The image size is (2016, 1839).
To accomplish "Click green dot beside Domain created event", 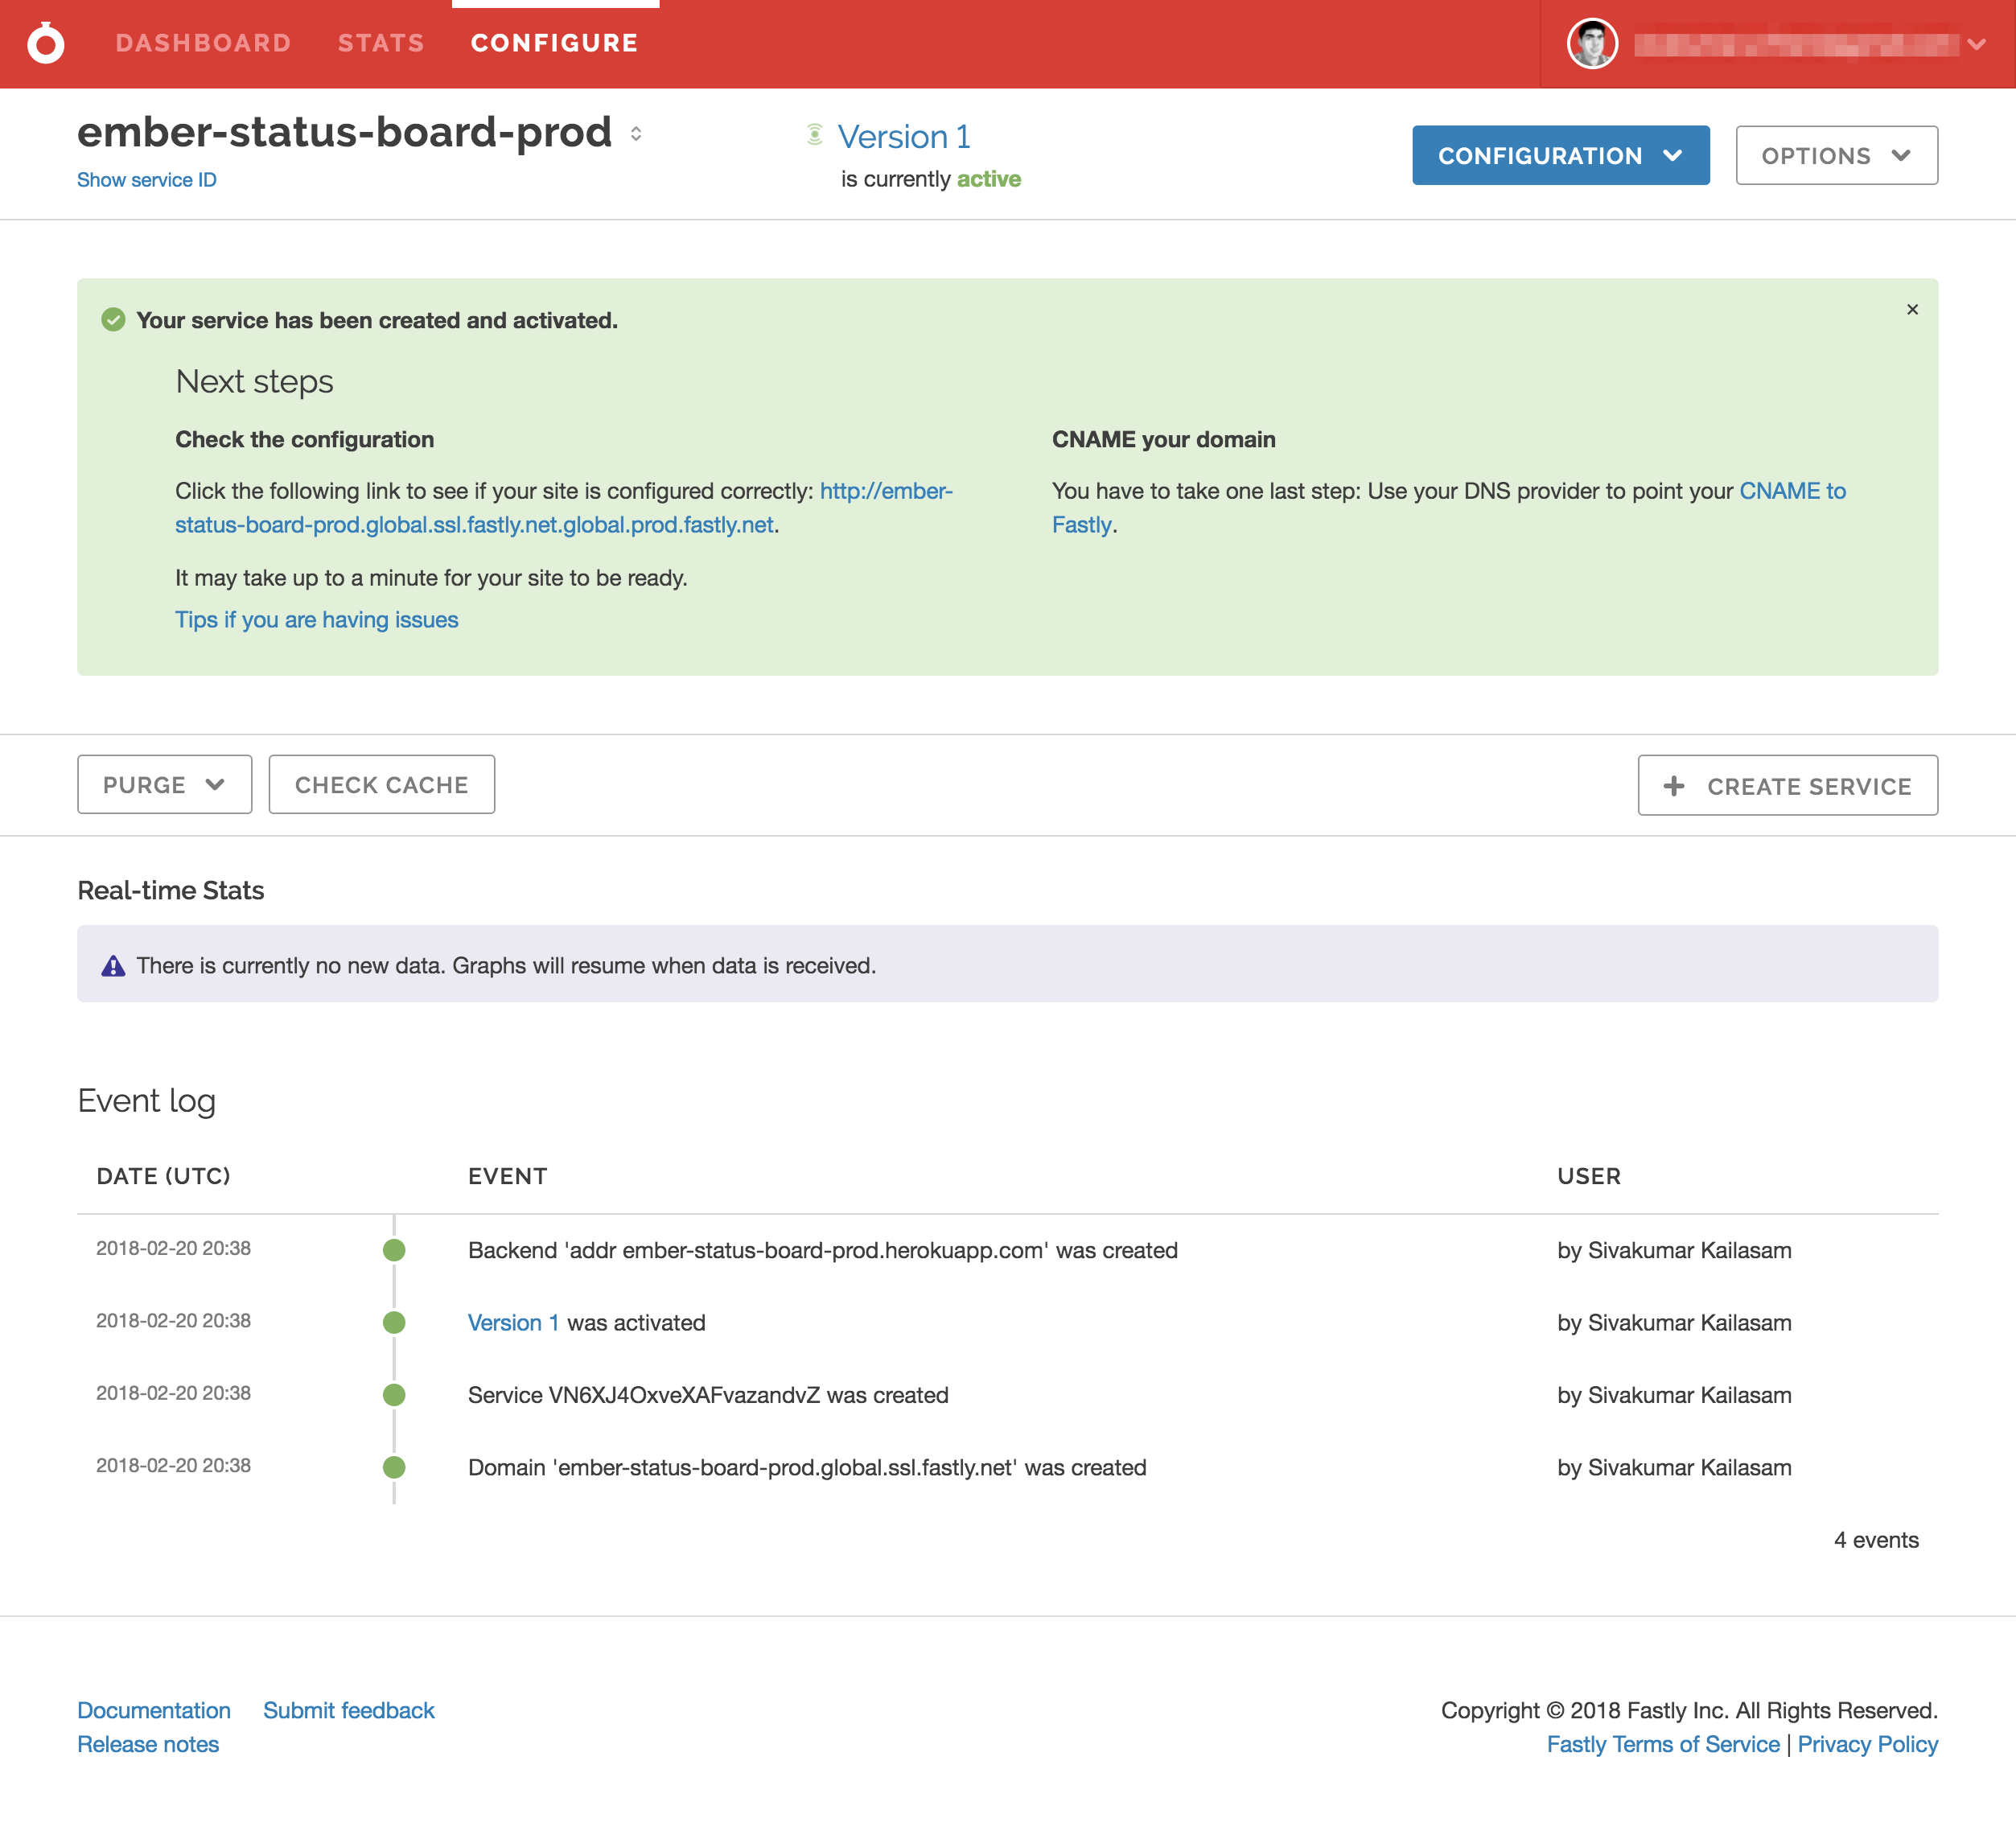I will coord(394,1467).
